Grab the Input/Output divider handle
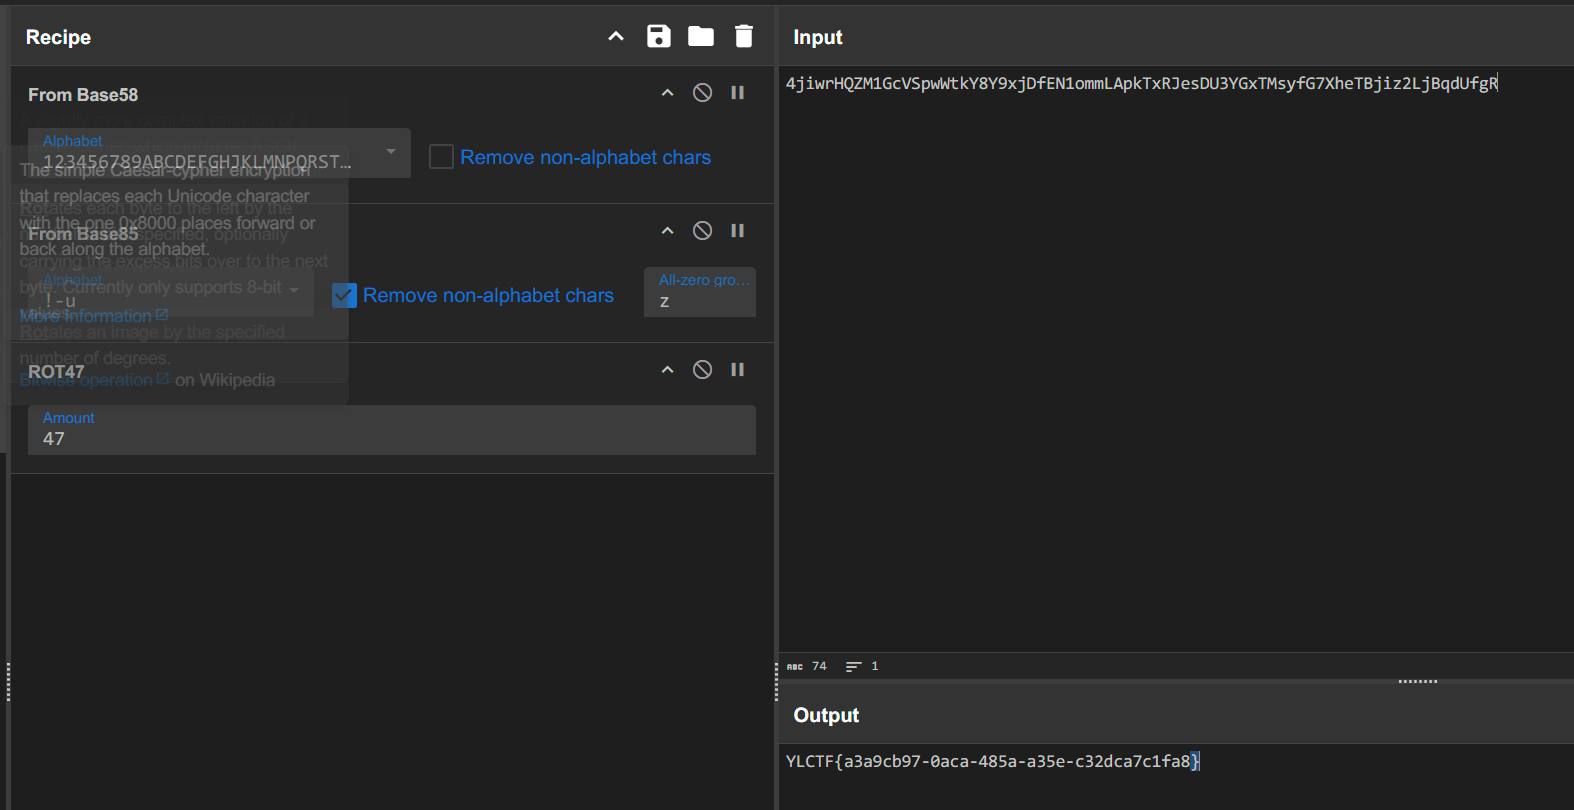The image size is (1574, 810). click(1417, 681)
